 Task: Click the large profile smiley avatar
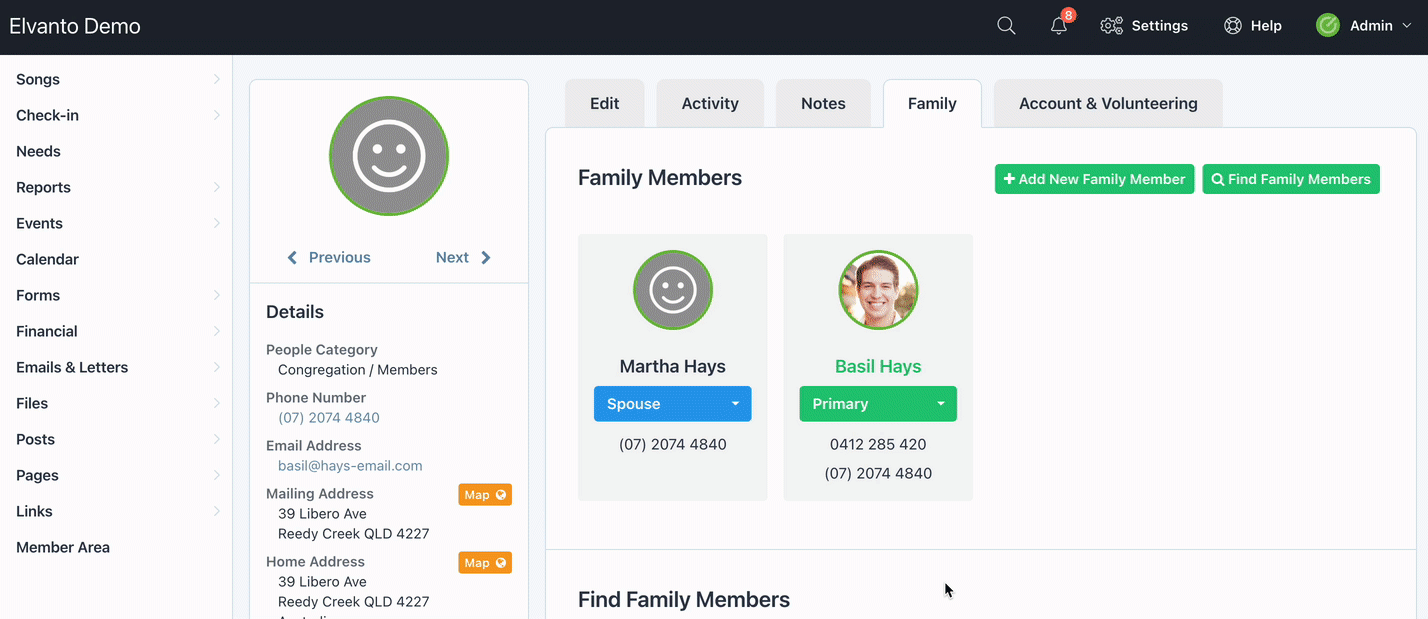389,156
